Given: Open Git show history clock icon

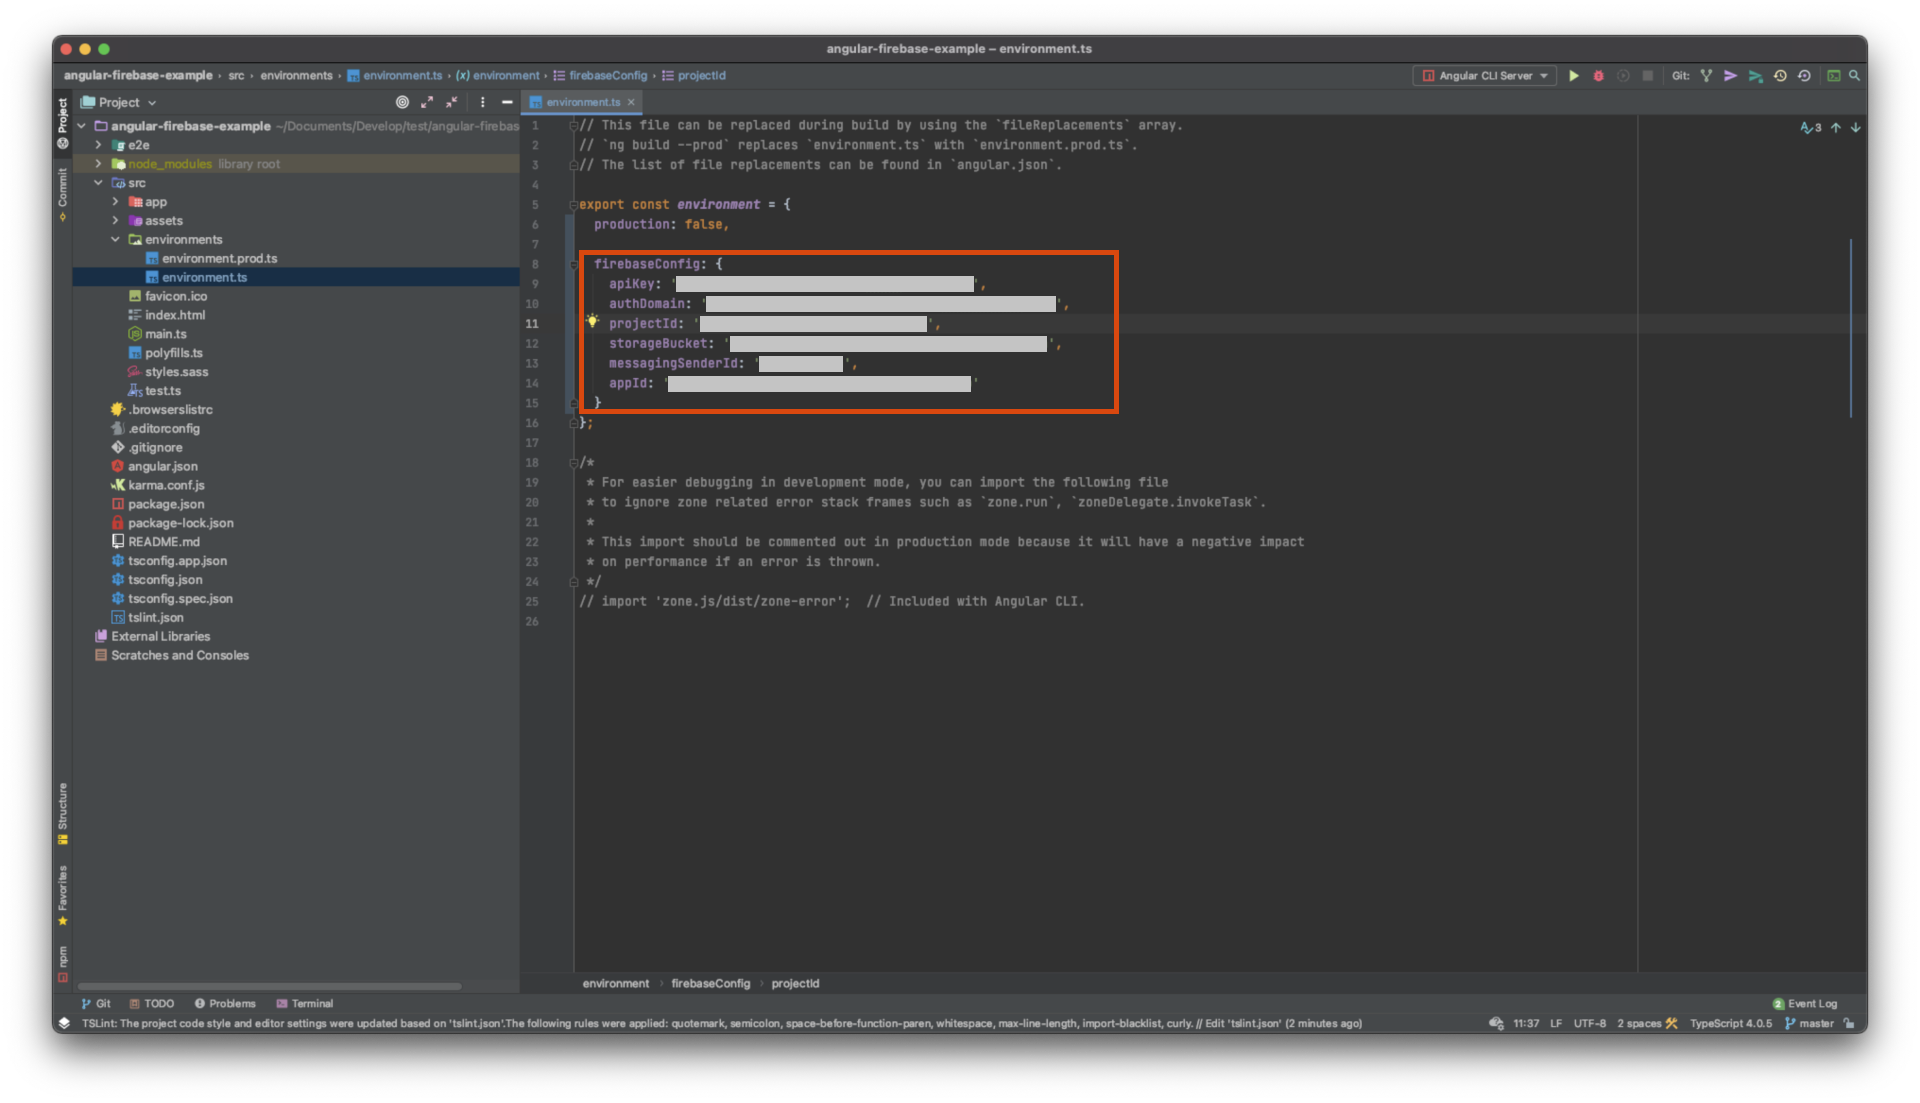Looking at the screenshot, I should tap(1780, 76).
